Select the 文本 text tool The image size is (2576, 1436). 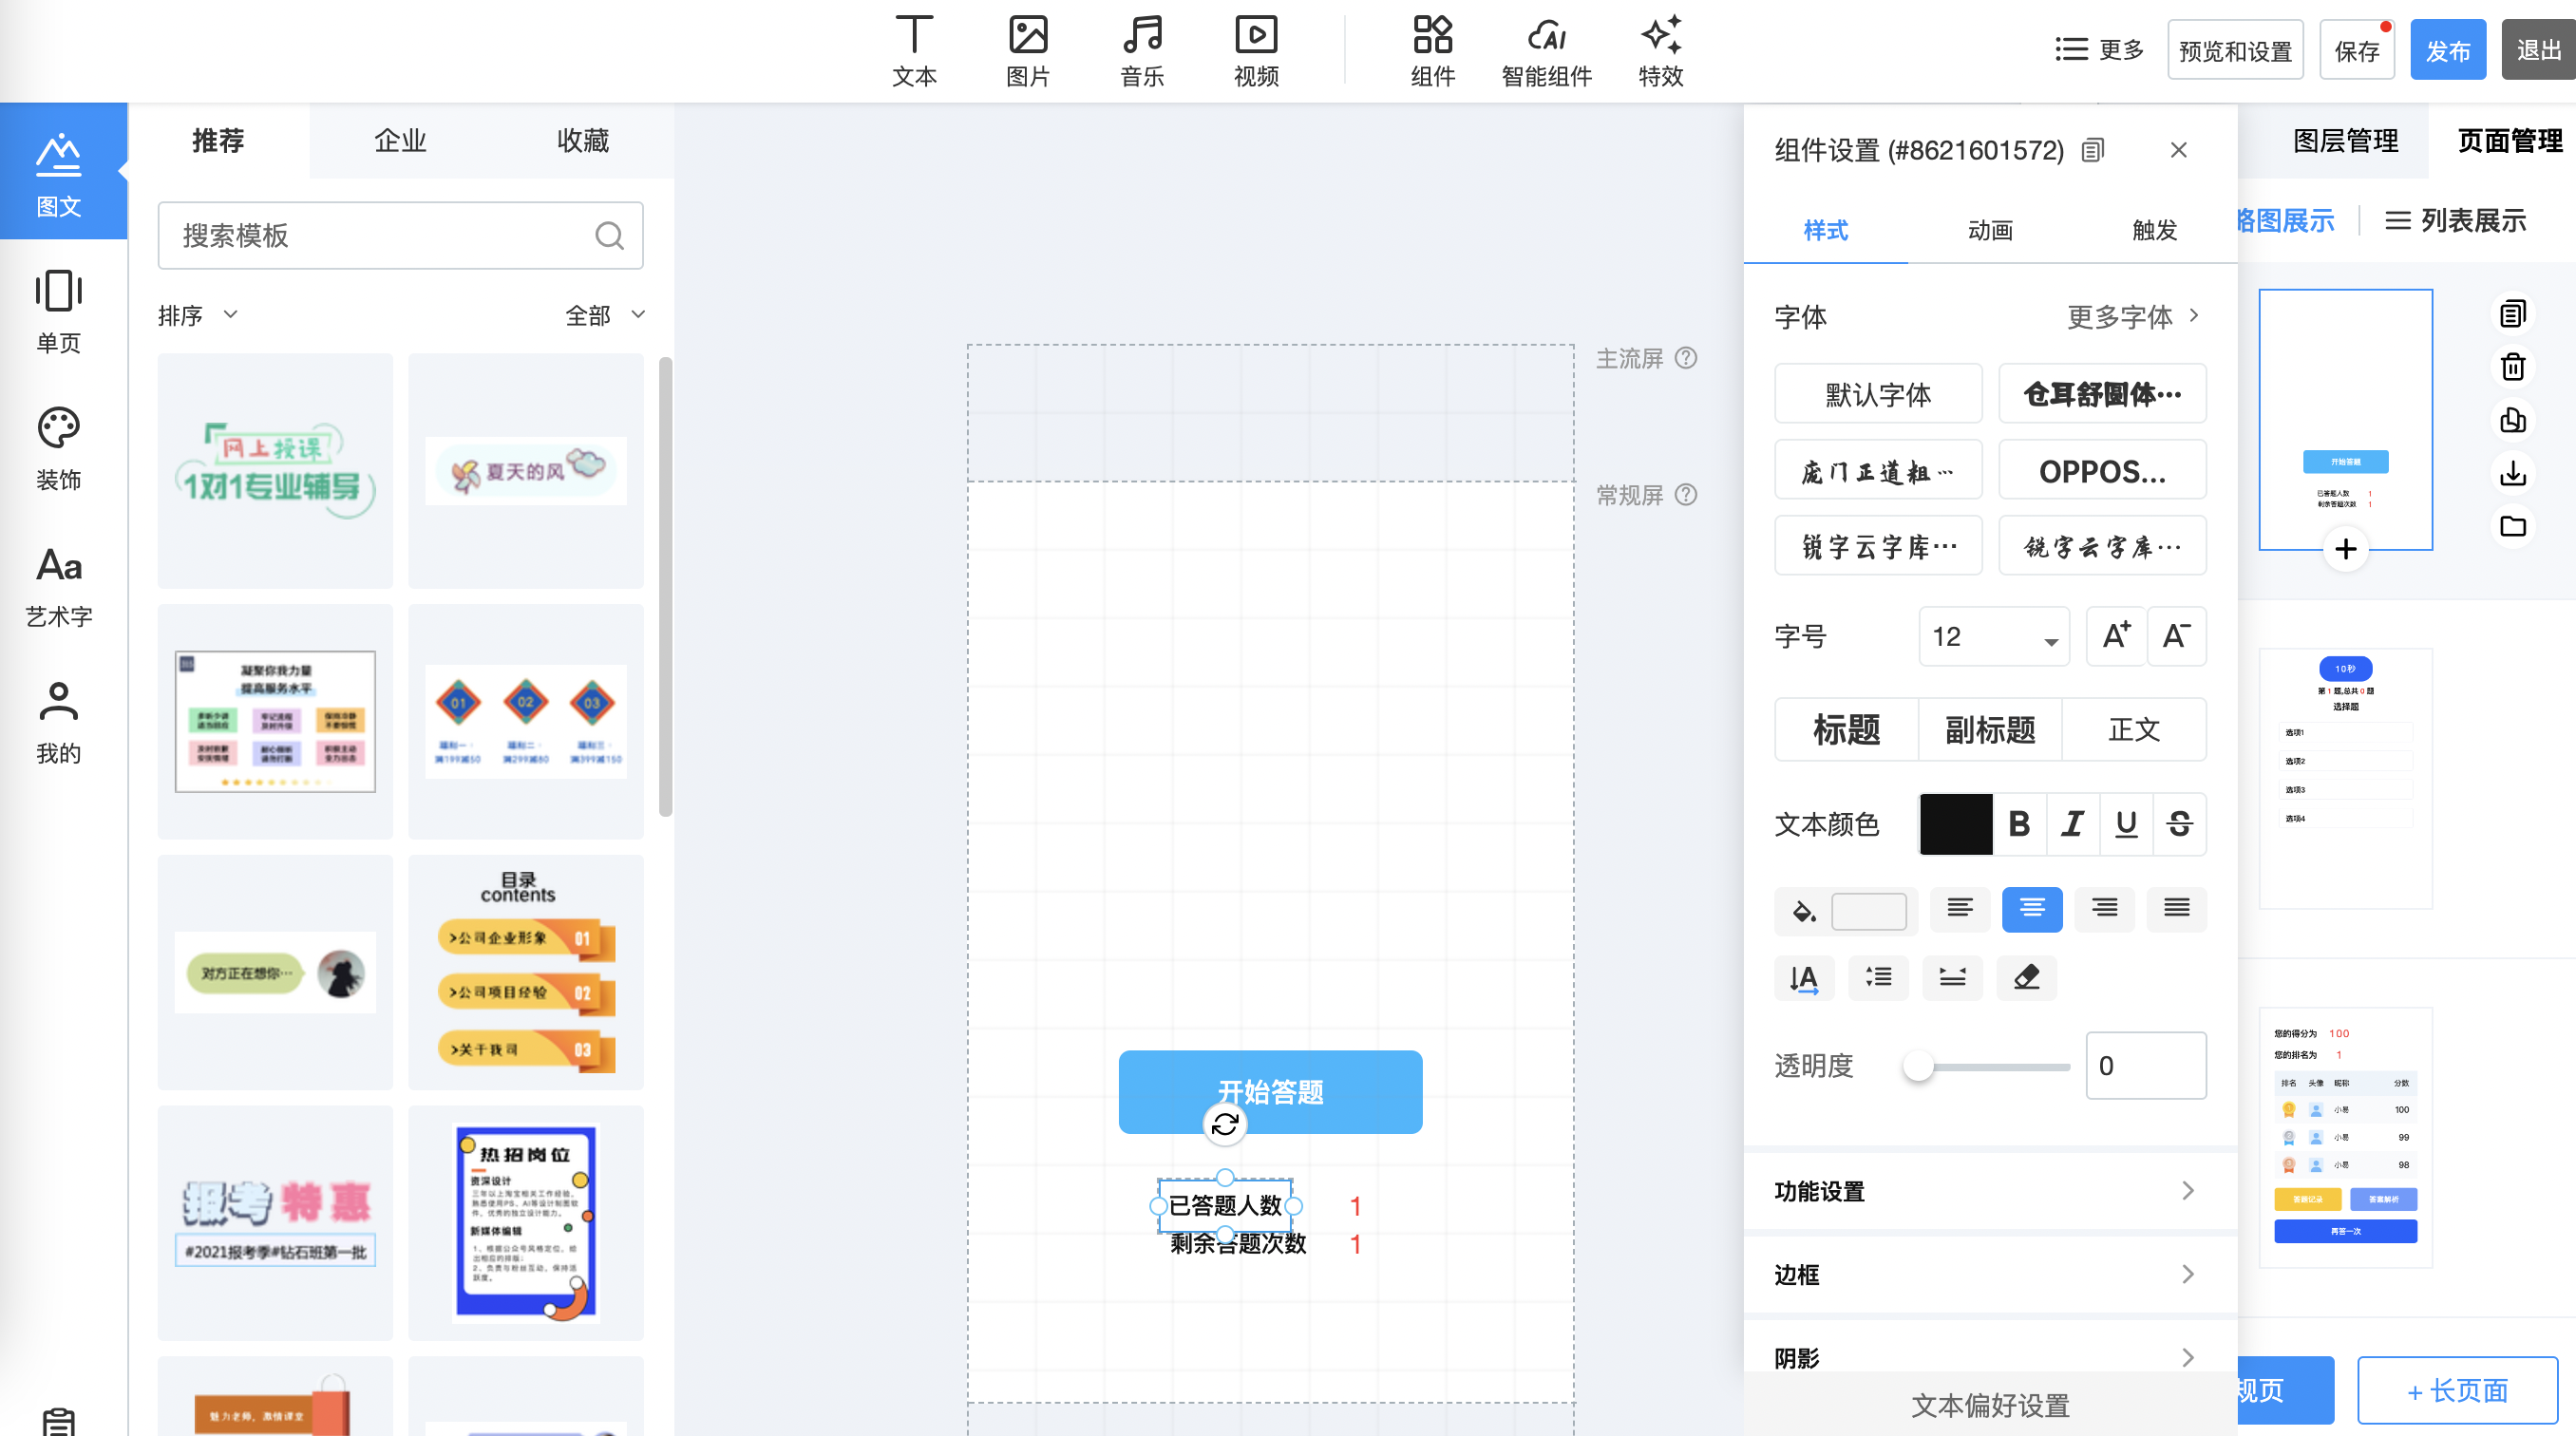(x=914, y=51)
